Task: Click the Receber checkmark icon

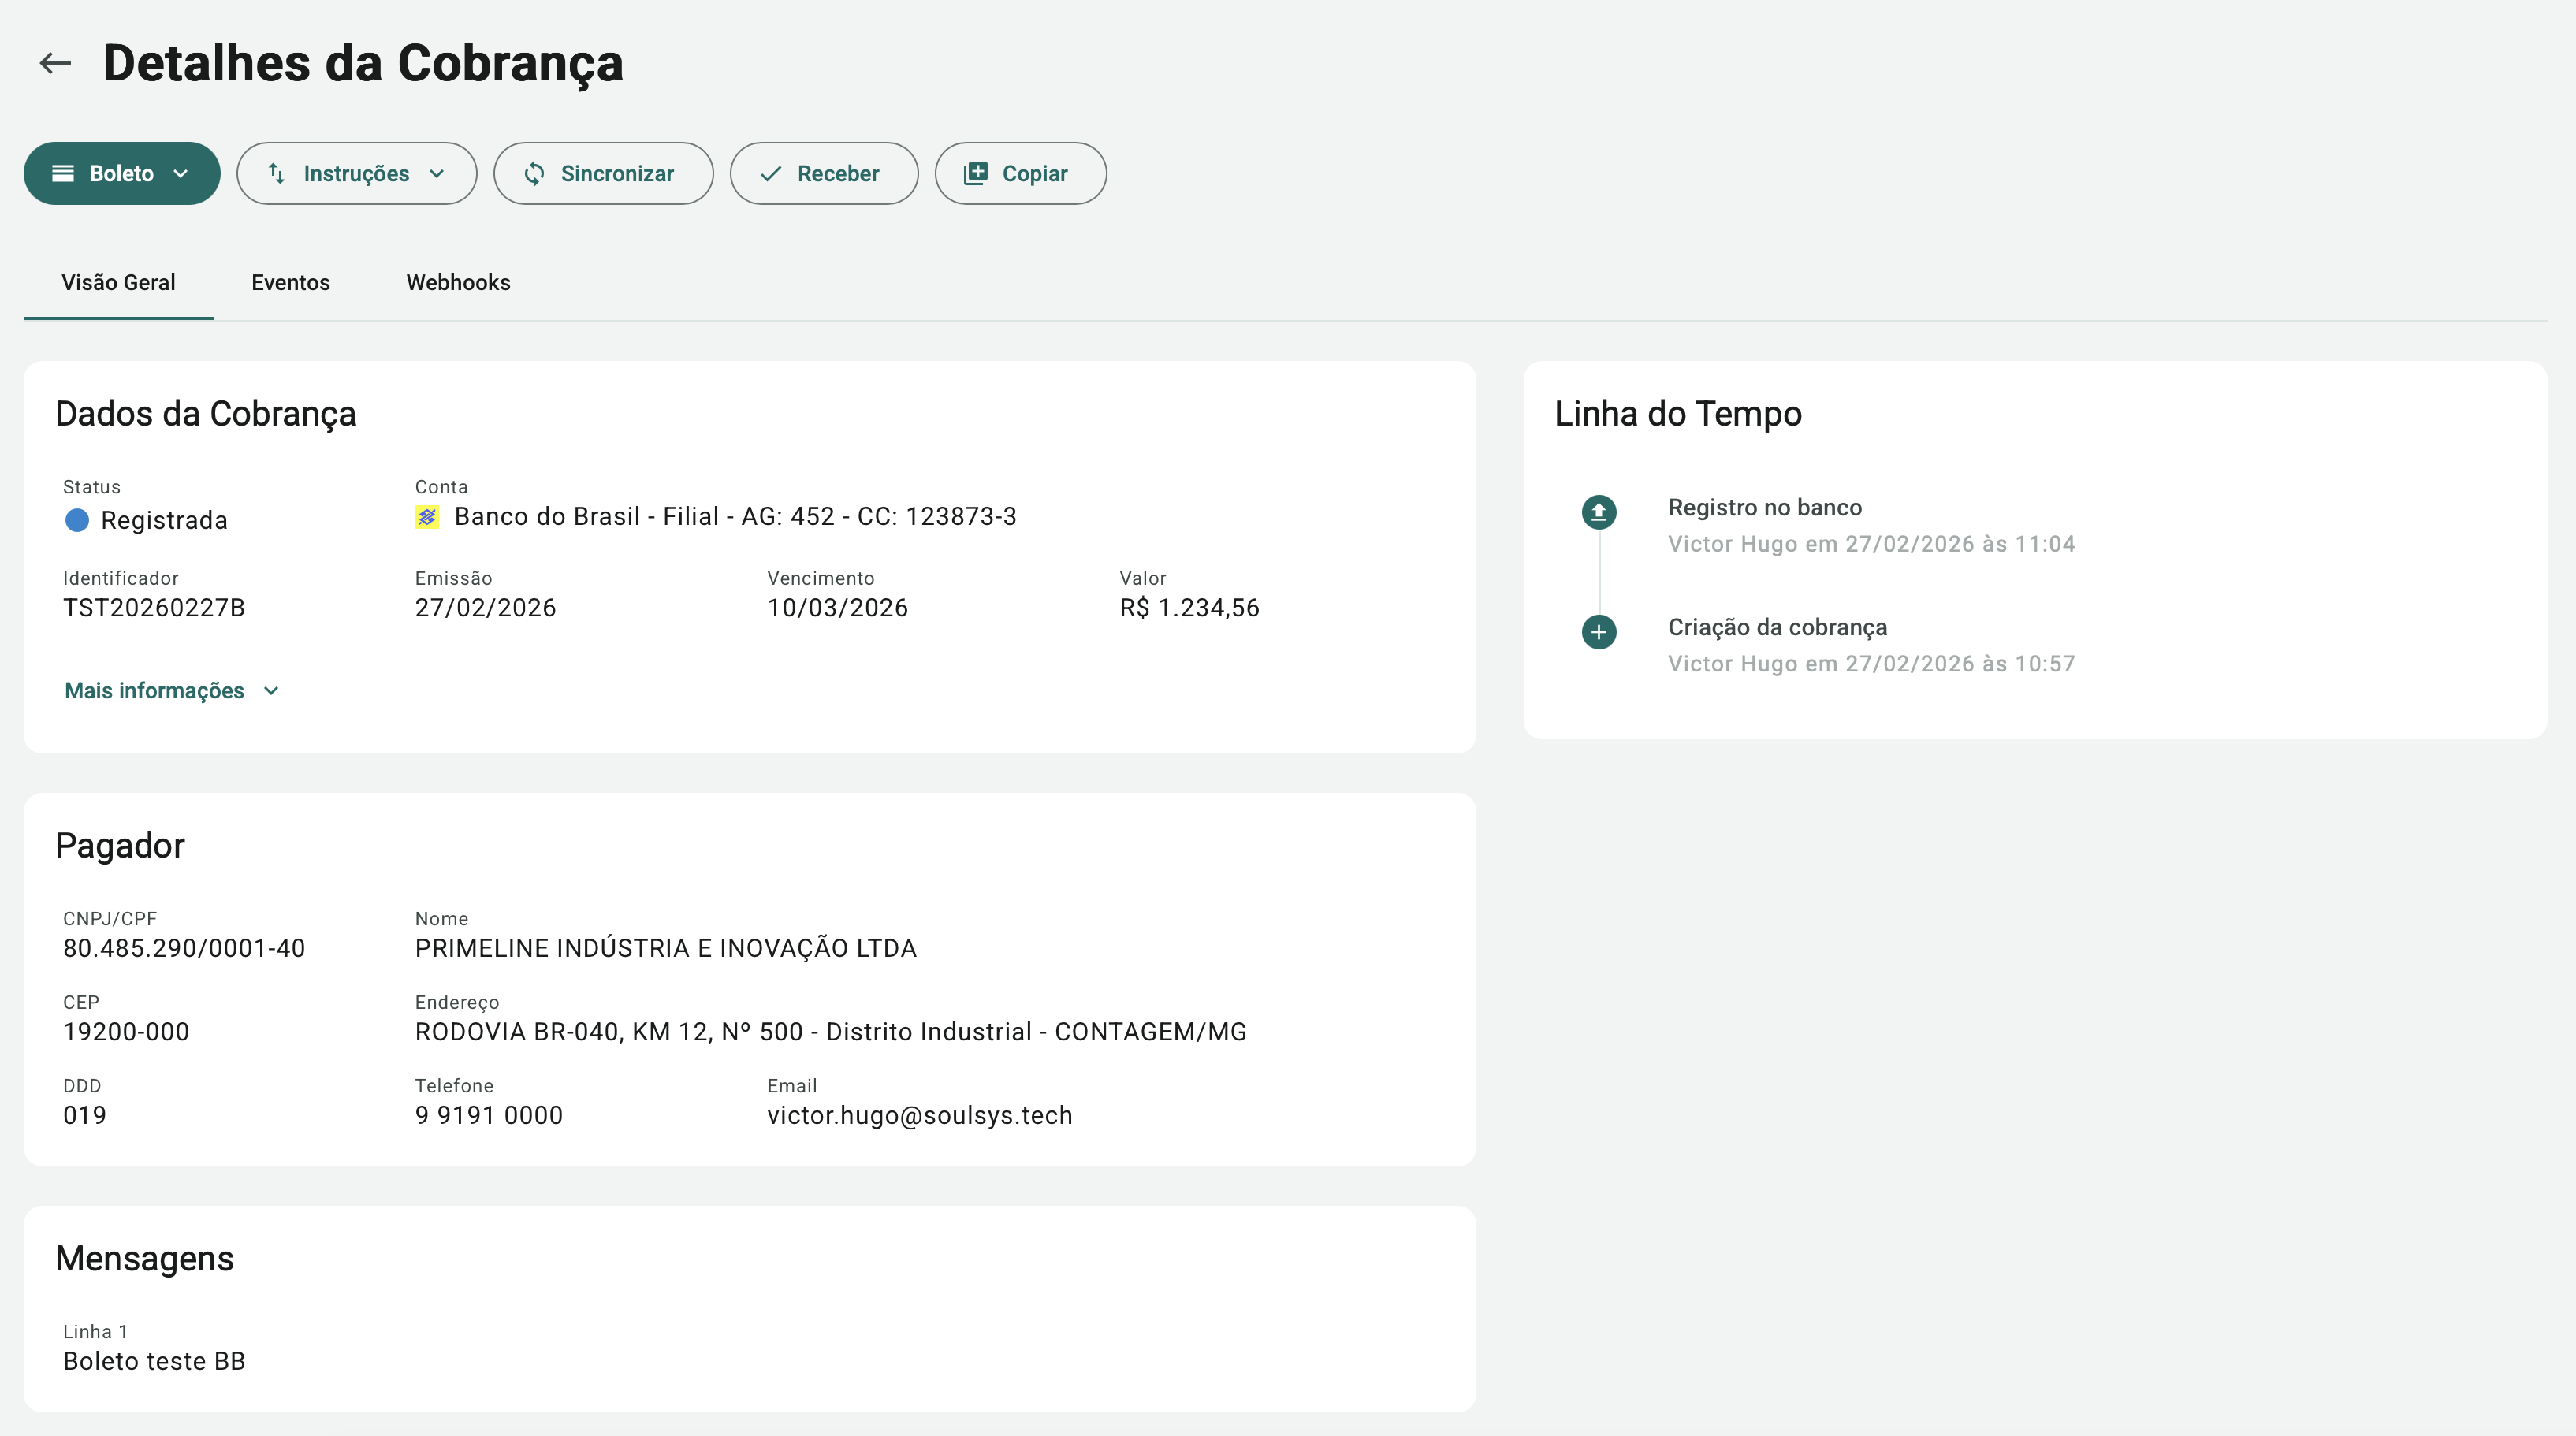Action: [770, 173]
